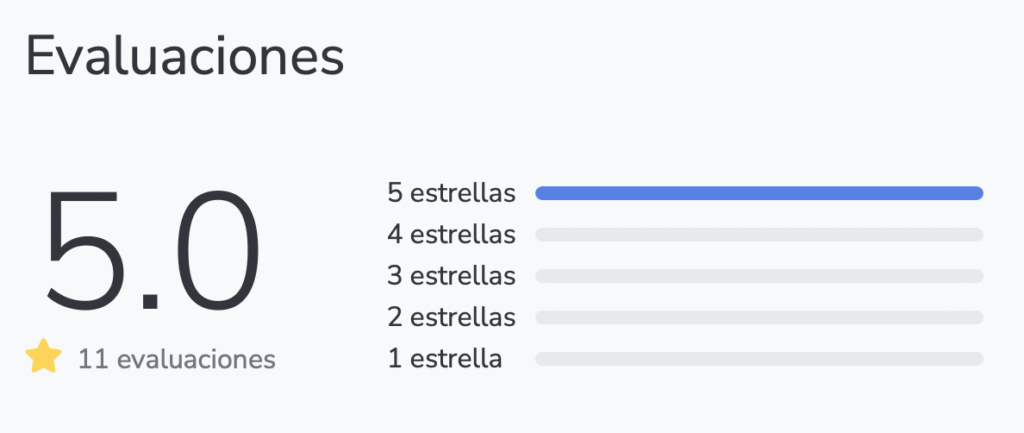Click the word 'evaluaciones' next to 11
Screen dimensions: 1024x433
point(196,359)
